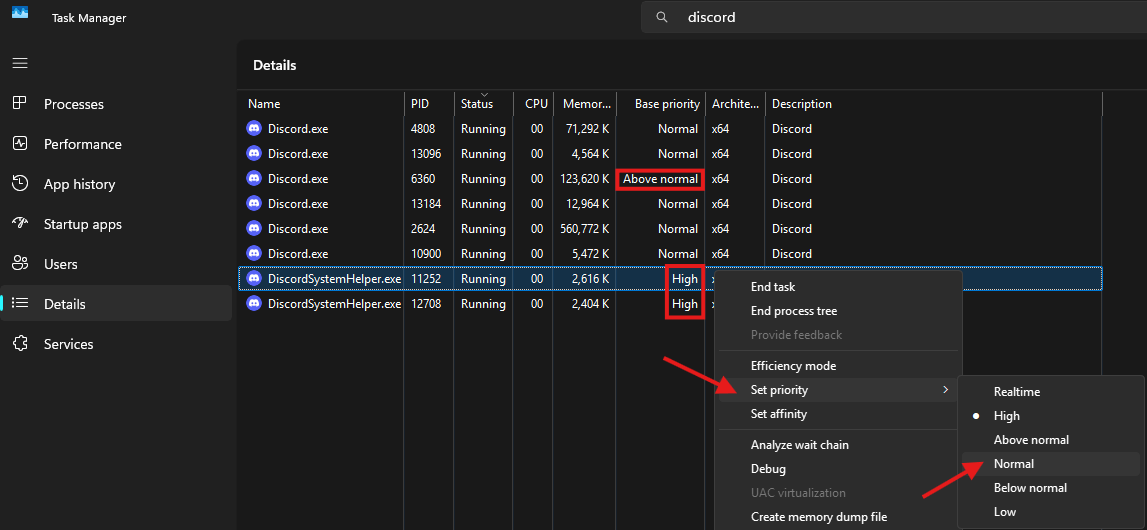Click memory value 2,616 K
1147x530 pixels.
[590, 279]
